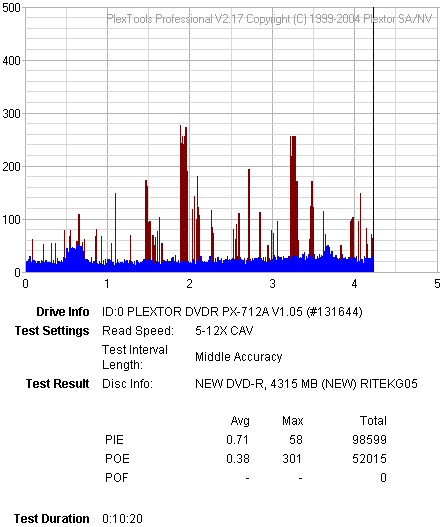Select the X-axis label 2

[189, 284]
